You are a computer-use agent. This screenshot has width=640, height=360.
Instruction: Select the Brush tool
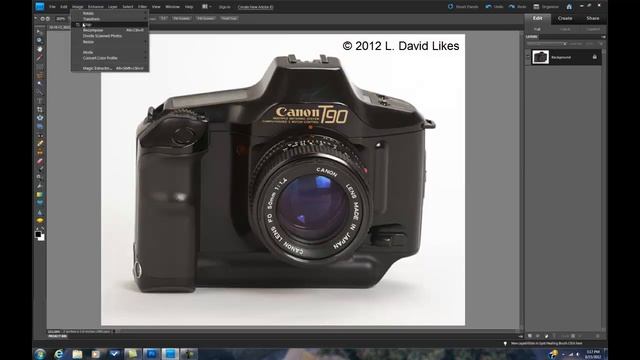click(x=40, y=169)
